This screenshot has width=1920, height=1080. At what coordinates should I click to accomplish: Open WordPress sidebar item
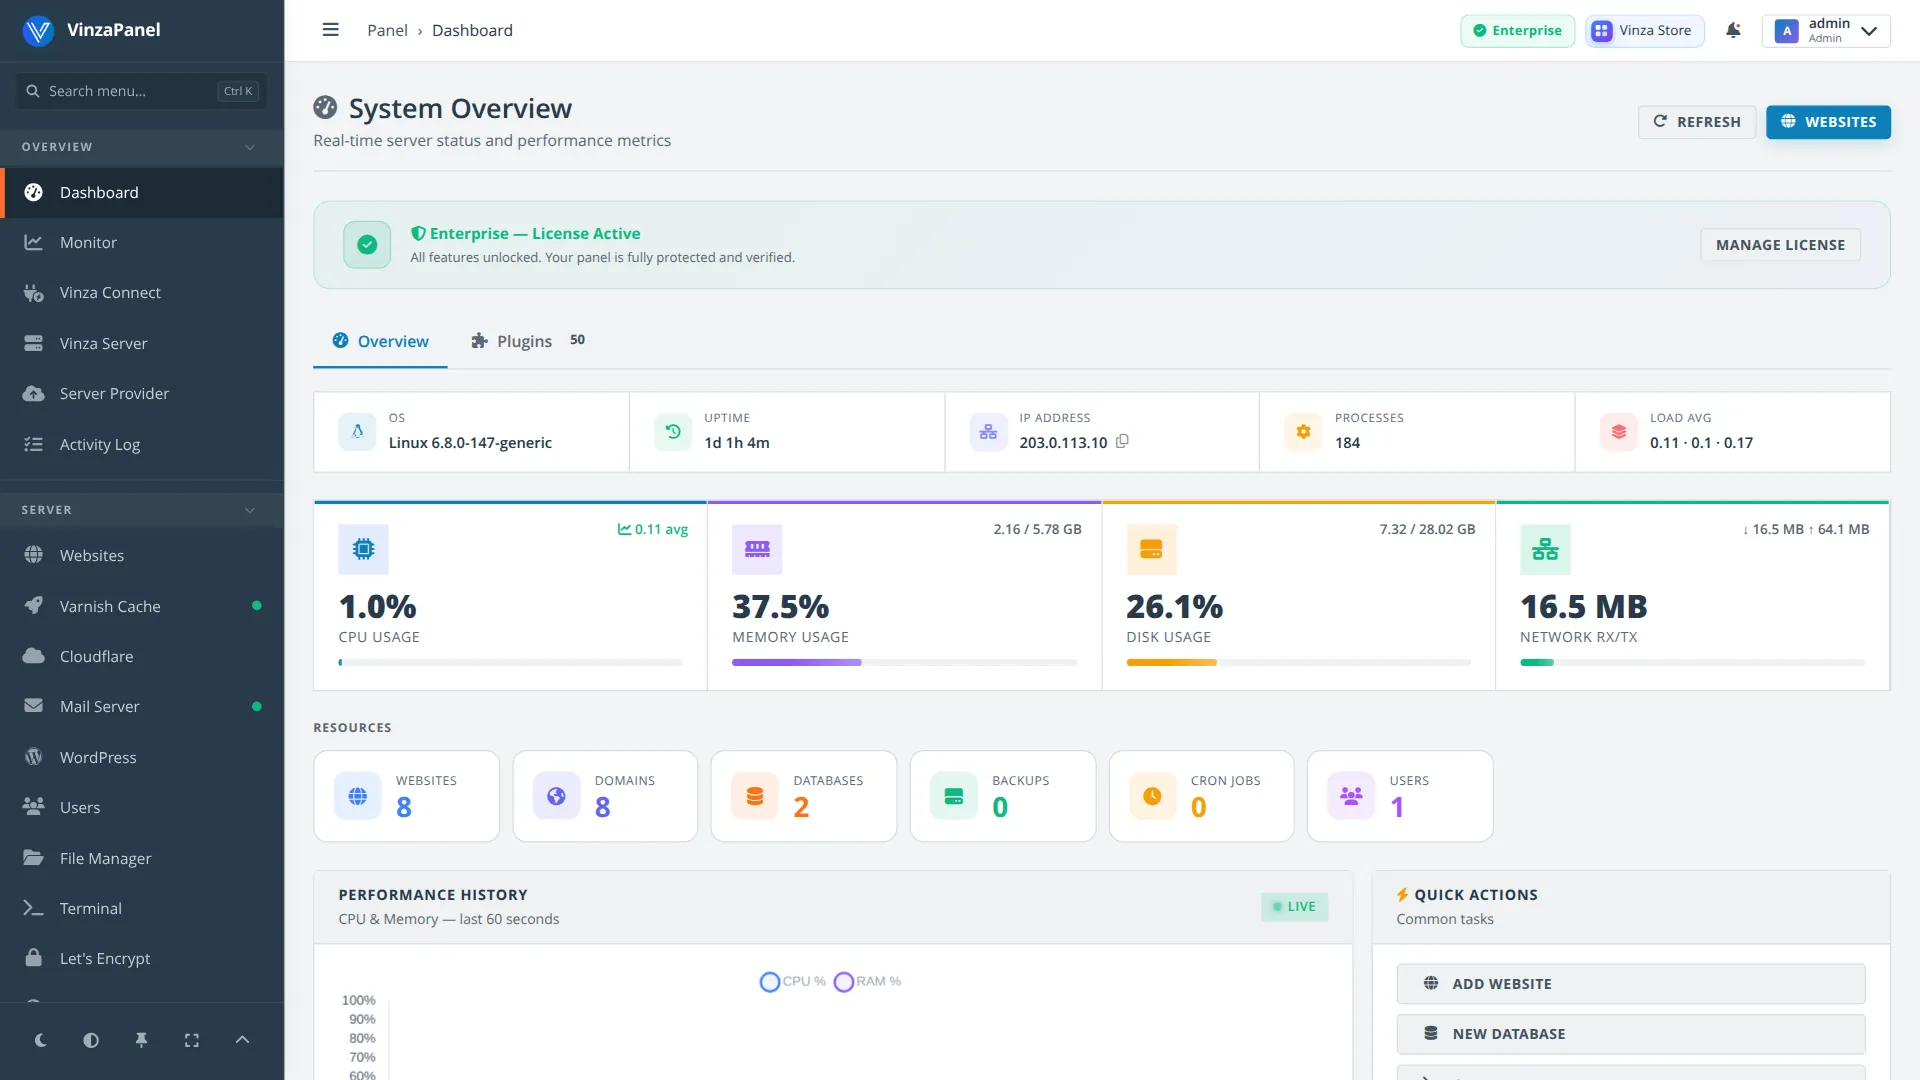(142, 757)
